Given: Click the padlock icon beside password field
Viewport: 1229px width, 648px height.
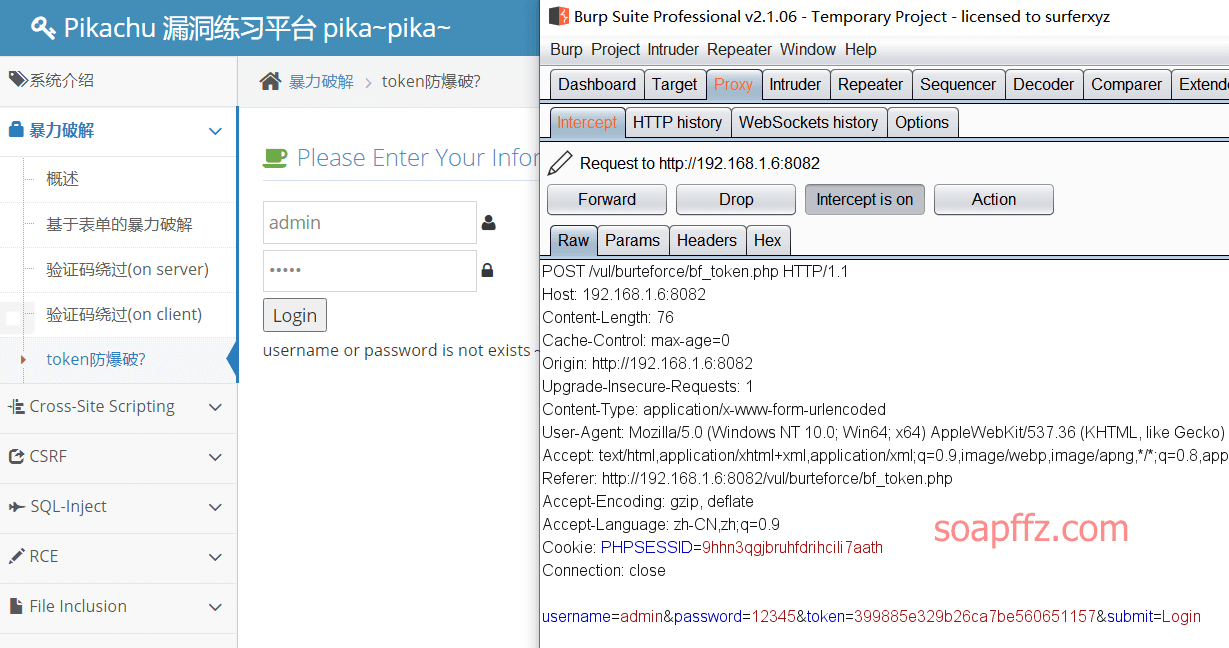Looking at the screenshot, I should point(487,270).
